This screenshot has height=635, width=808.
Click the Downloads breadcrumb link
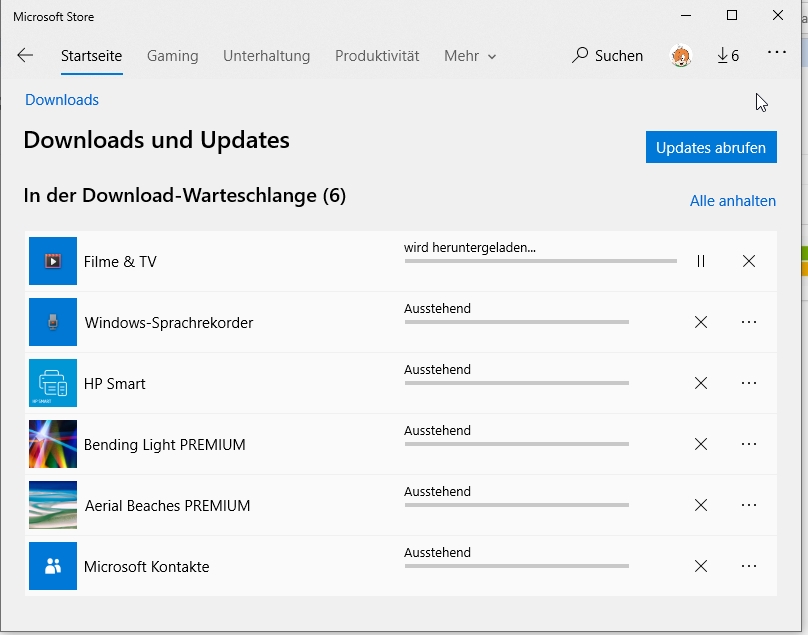coord(62,99)
